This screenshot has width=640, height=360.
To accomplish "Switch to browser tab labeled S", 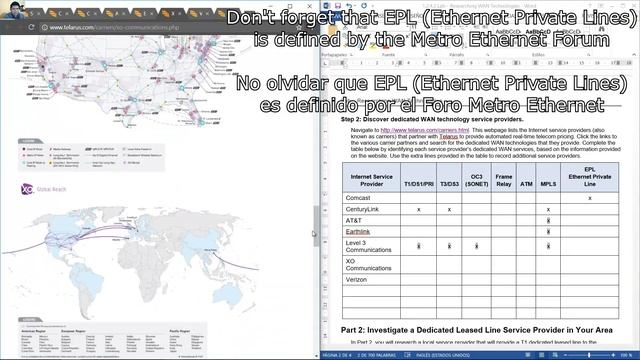I will click(x=33, y=14).
